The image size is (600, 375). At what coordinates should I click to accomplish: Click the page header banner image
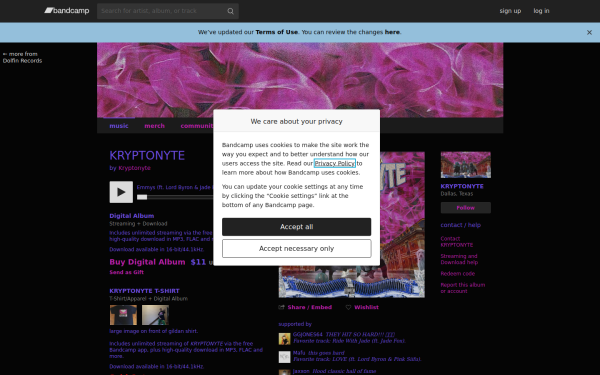pos(300,80)
